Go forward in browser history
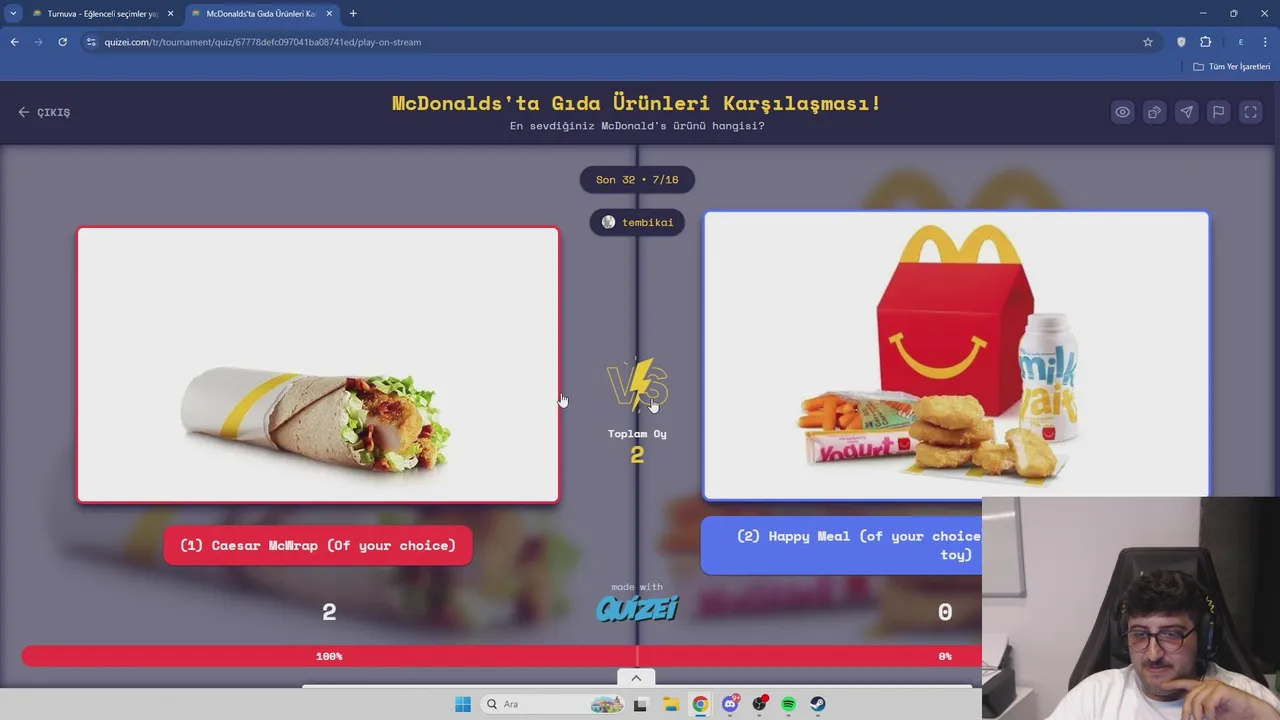Viewport: 1280px width, 720px height. coord(38,42)
